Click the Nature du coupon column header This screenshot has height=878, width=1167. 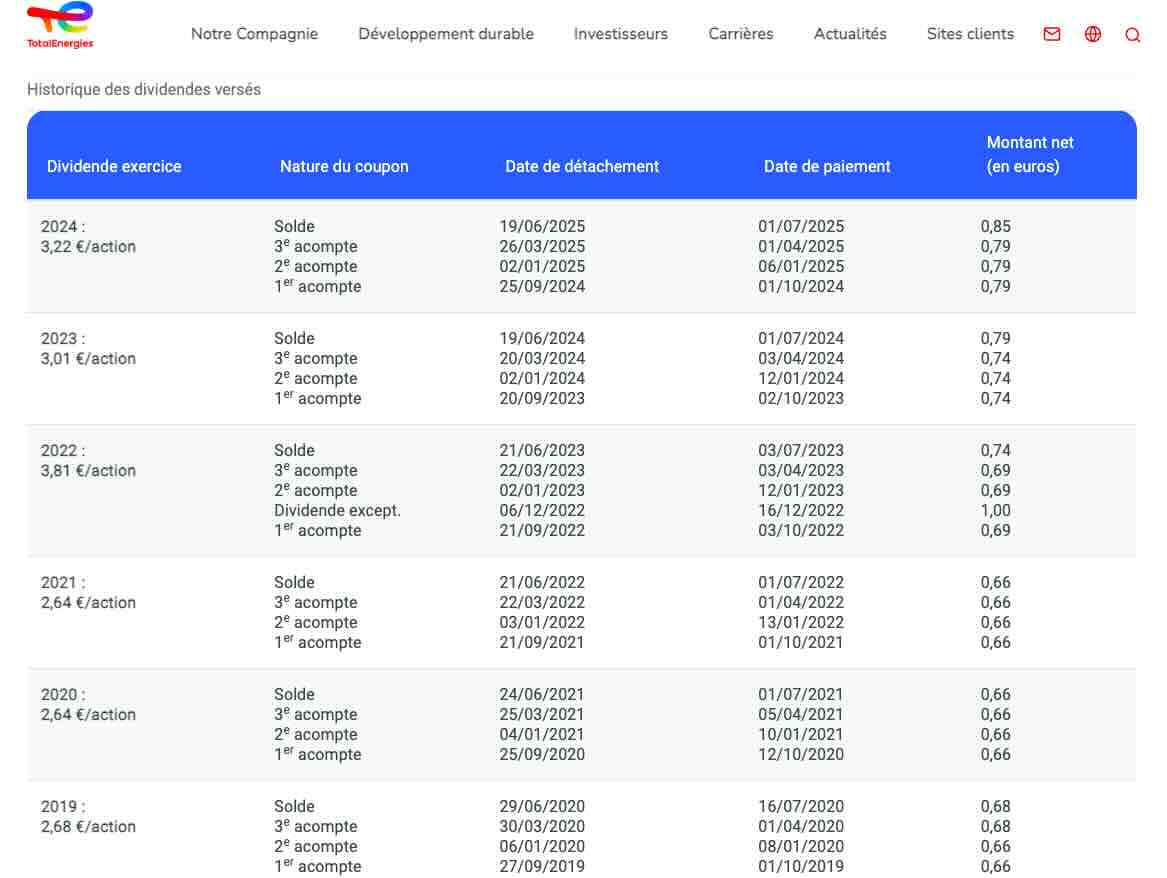(344, 167)
